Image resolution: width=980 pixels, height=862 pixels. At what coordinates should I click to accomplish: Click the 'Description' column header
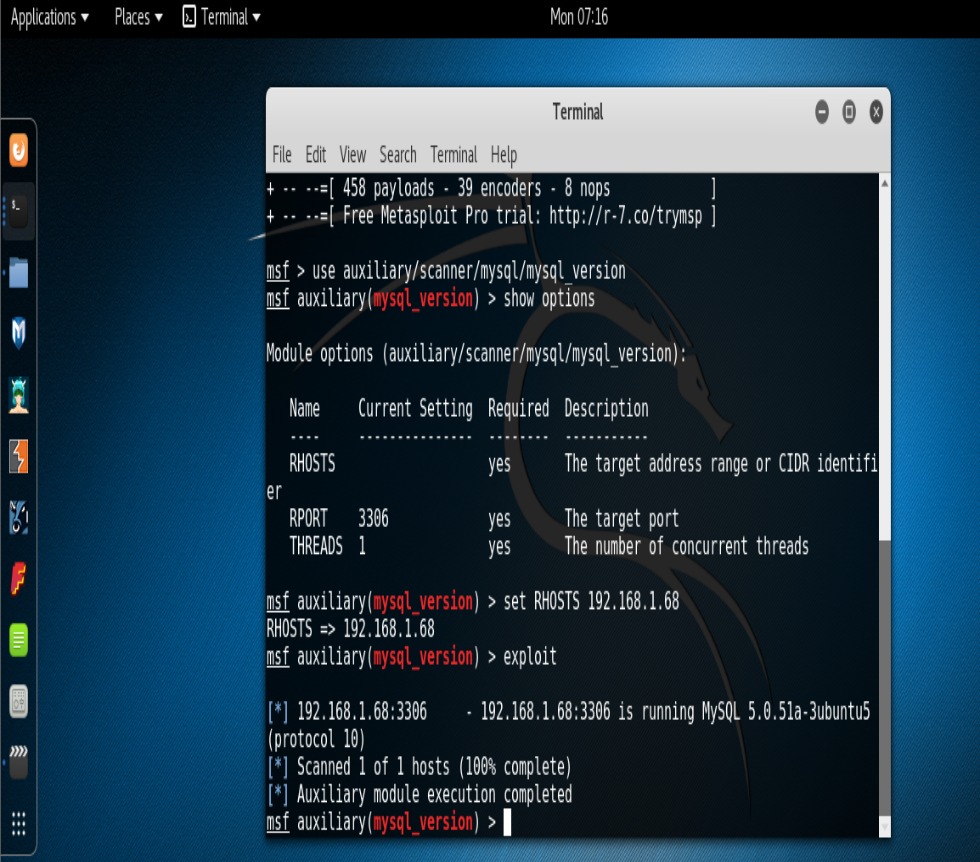pyautogui.click(x=606, y=409)
